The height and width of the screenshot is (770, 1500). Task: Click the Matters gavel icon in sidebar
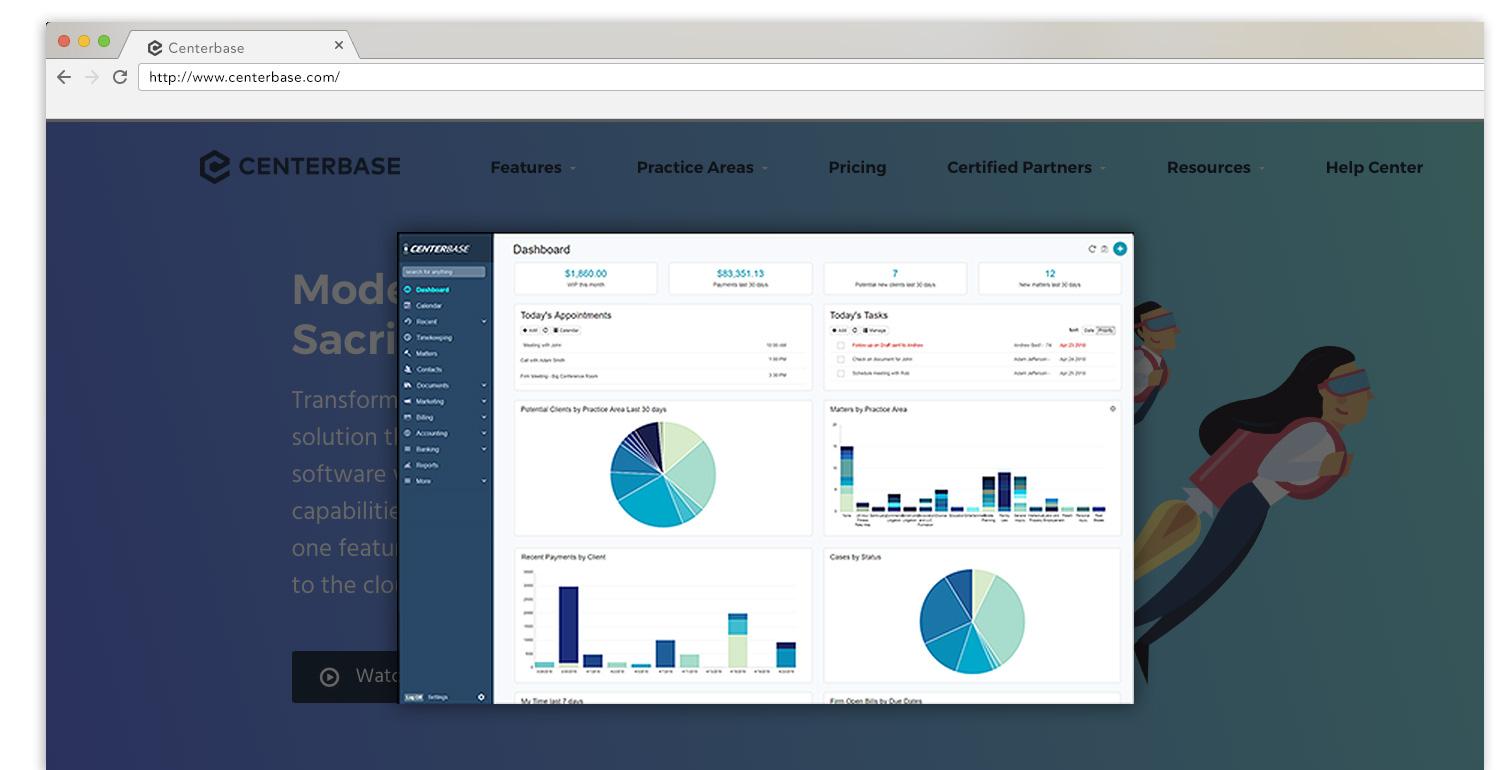click(408, 354)
